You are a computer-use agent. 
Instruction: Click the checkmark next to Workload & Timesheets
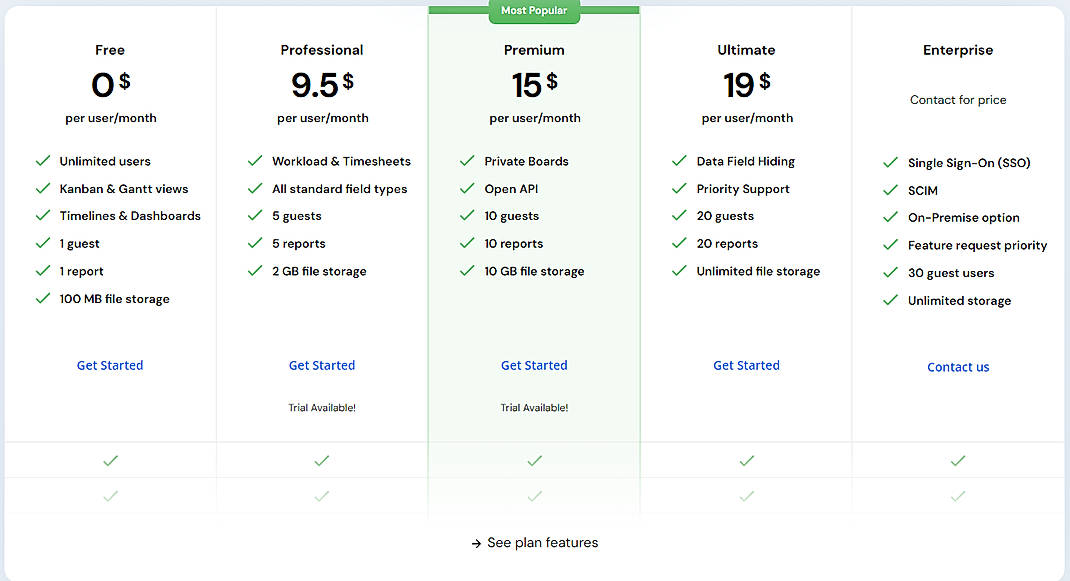pyautogui.click(x=255, y=161)
